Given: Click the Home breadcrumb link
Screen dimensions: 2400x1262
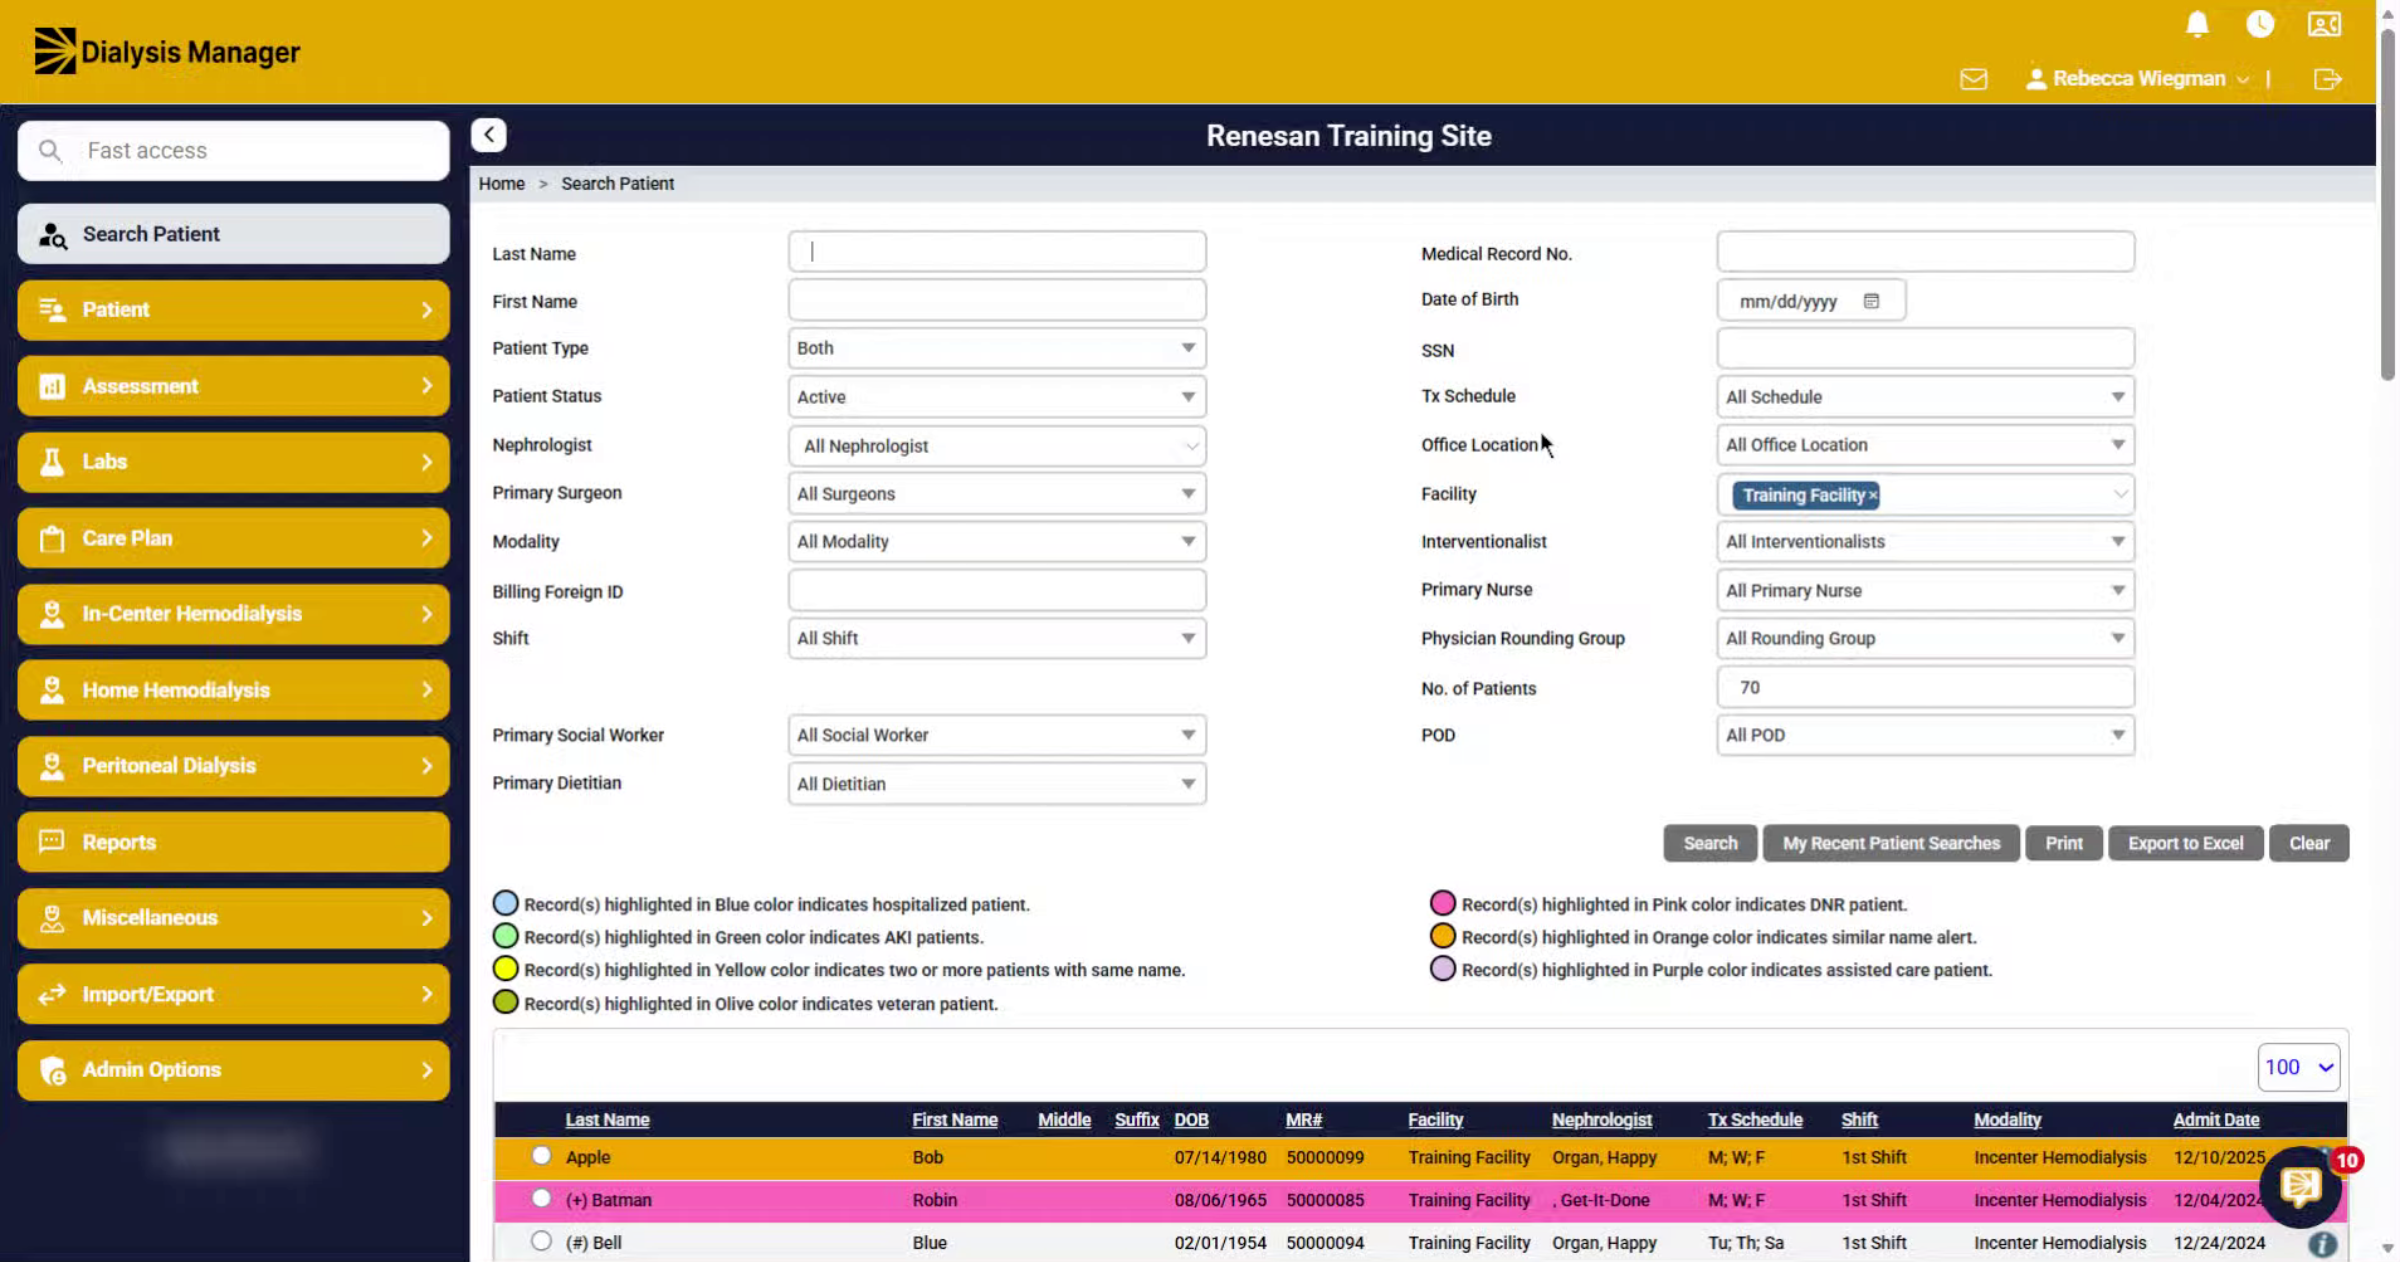Looking at the screenshot, I should click(501, 184).
